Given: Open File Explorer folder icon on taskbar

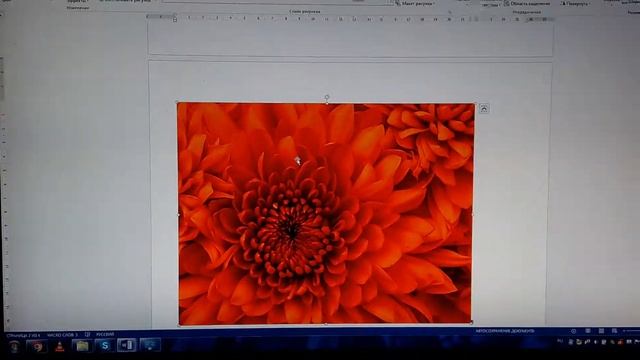Looking at the screenshot, I should pyautogui.click(x=82, y=346).
